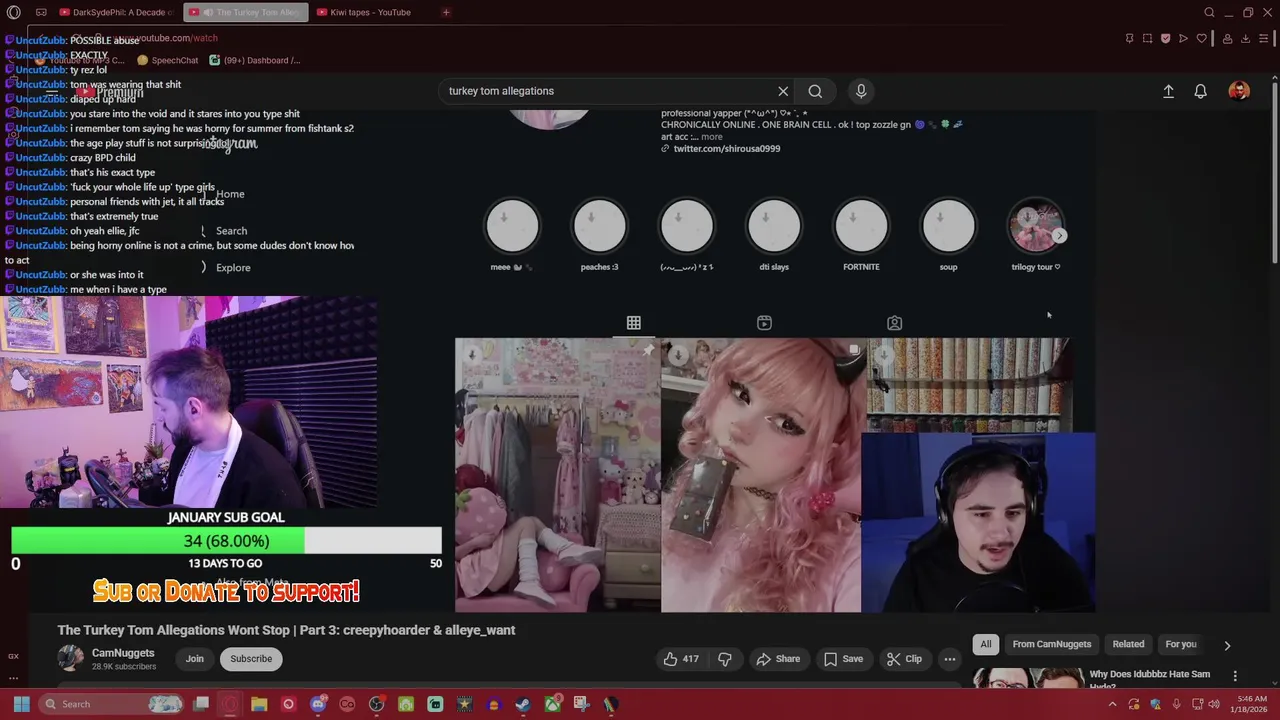1280x720 pixels.
Task: Save video to a playlist
Action: click(x=843, y=659)
